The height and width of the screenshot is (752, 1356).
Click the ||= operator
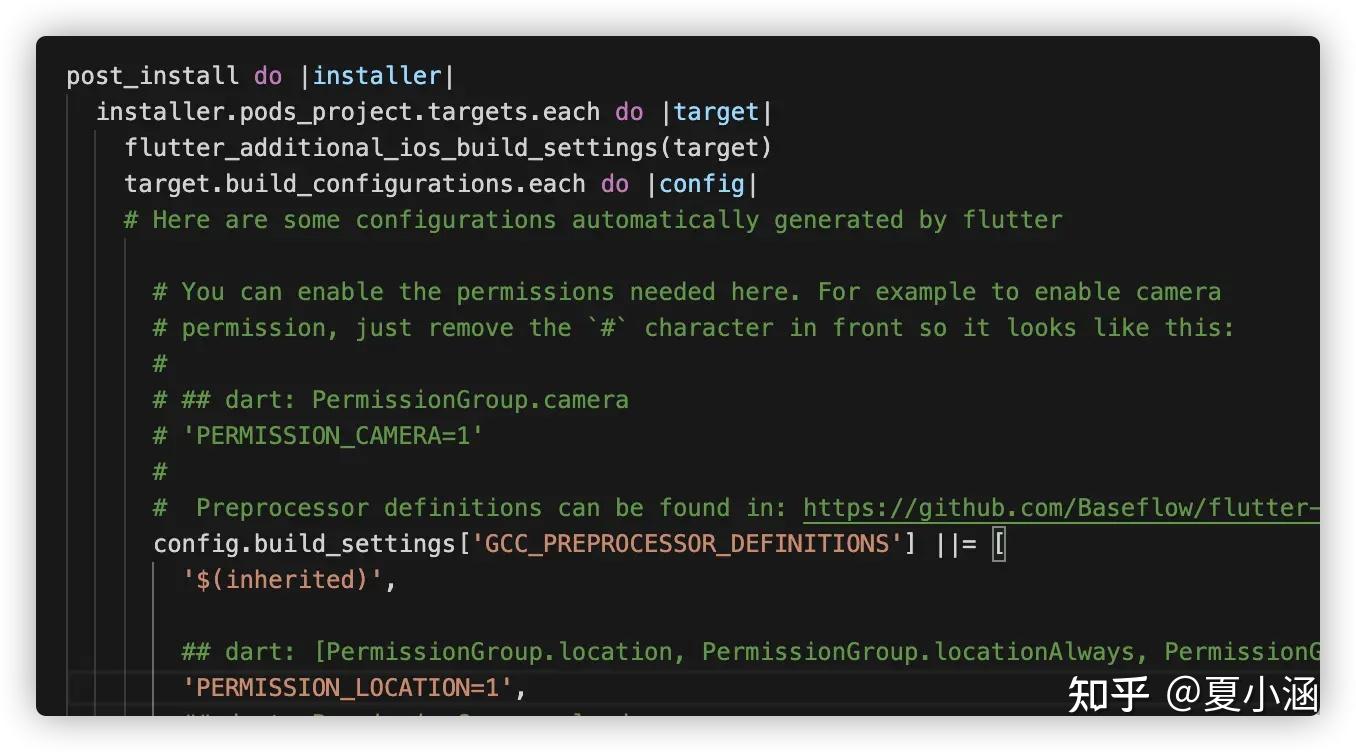tap(955, 544)
